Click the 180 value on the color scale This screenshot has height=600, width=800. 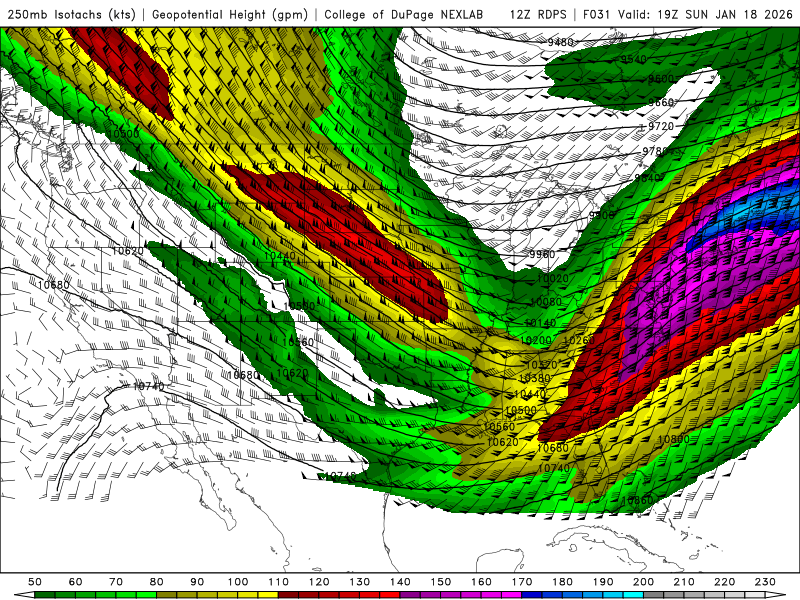[562, 582]
